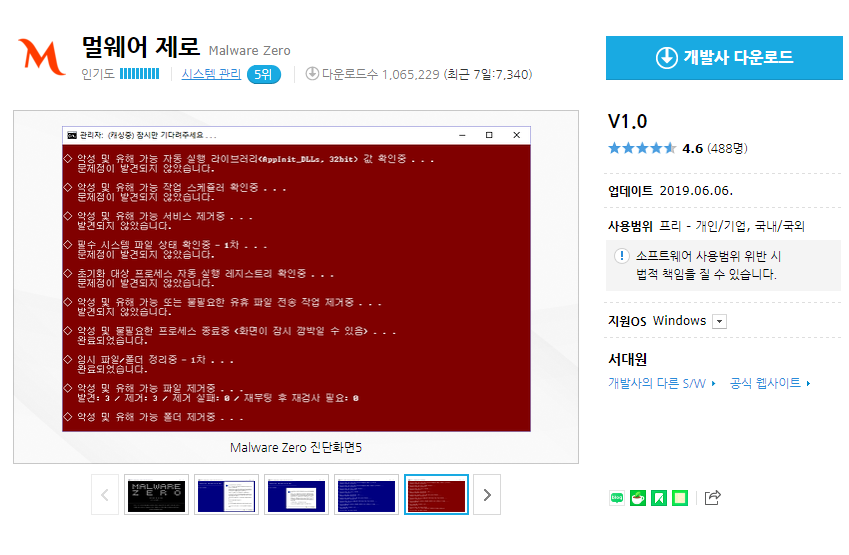The width and height of the screenshot is (849, 555).
Task: Select the fourth blue text thumbnail
Action: [366, 494]
